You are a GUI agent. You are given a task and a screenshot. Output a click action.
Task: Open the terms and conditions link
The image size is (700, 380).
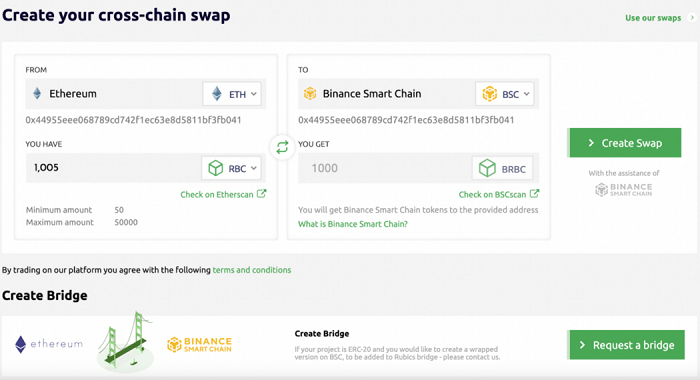point(252,270)
